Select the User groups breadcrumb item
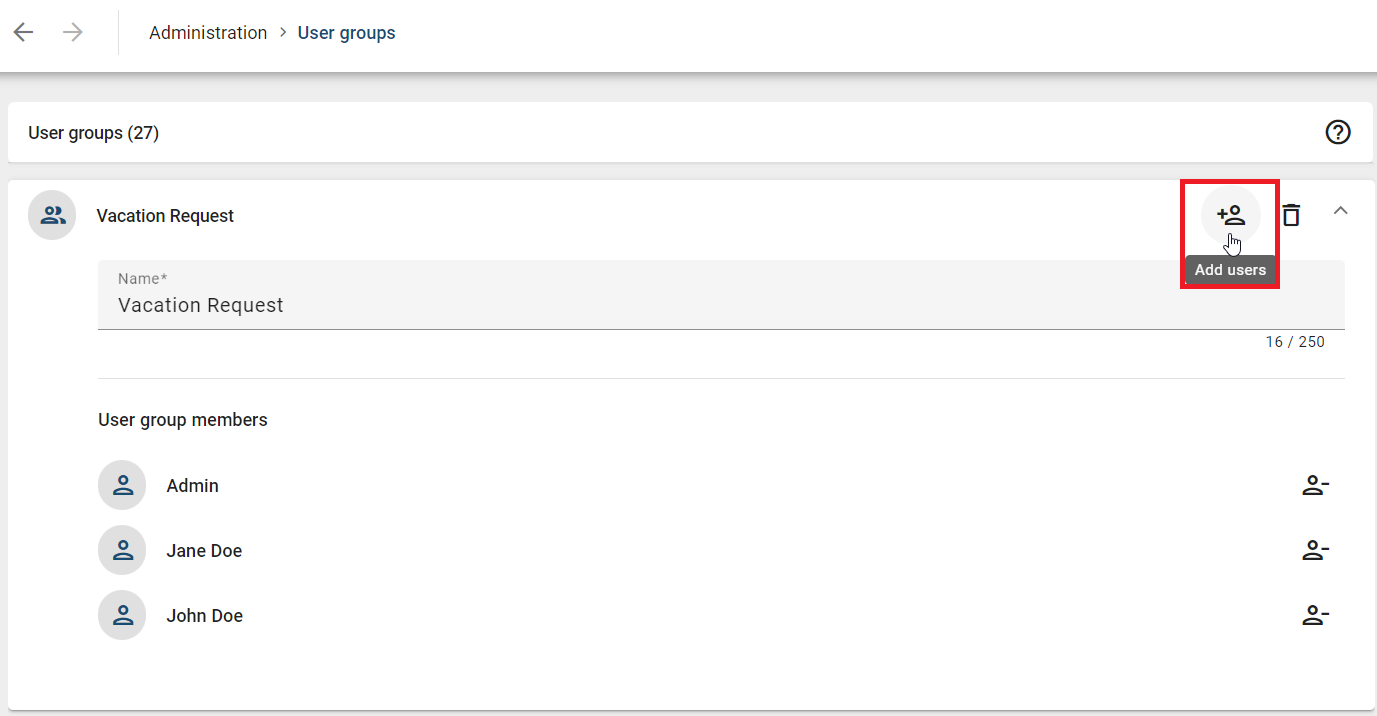Viewport: 1377px width, 716px height. pyautogui.click(x=346, y=32)
